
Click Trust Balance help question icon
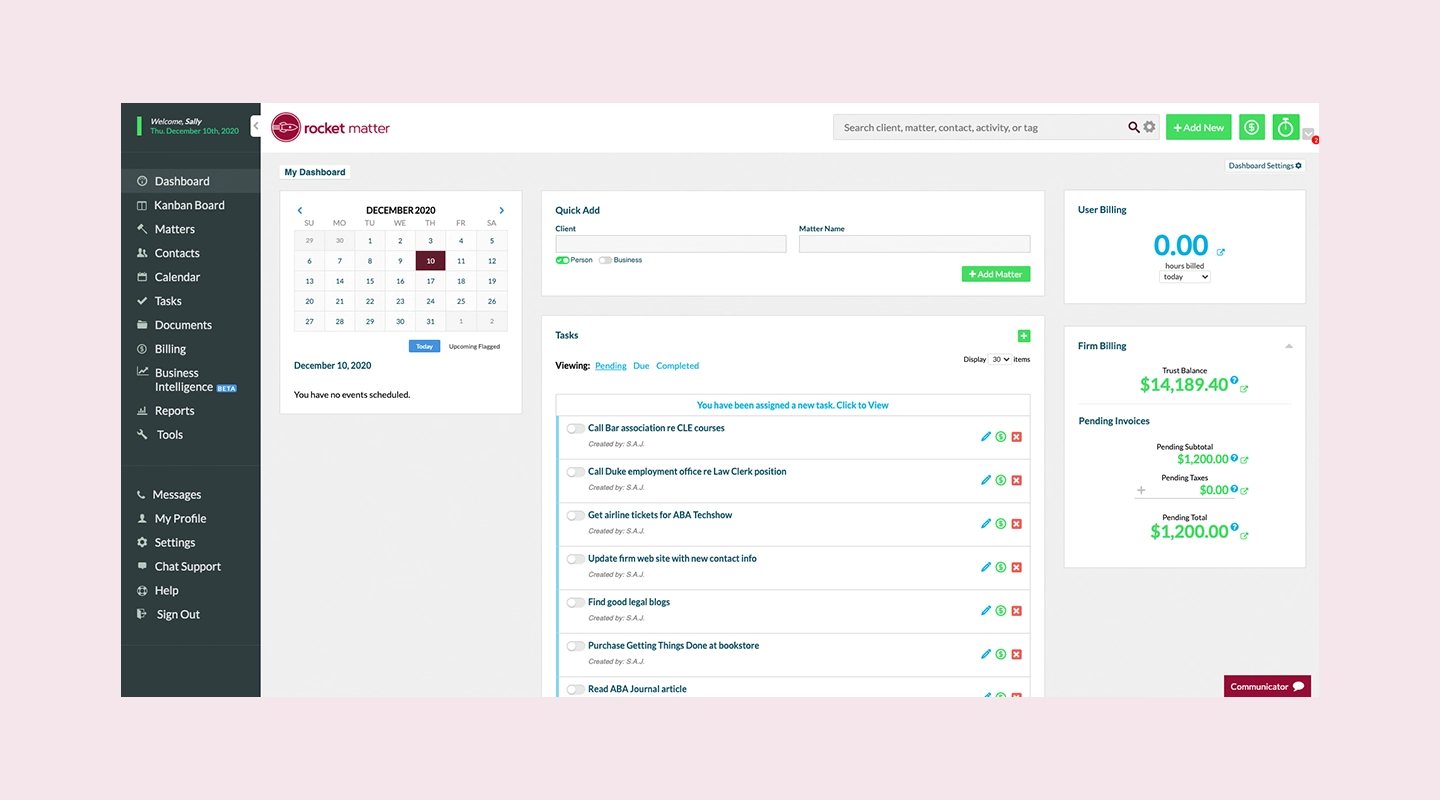coord(1234,381)
